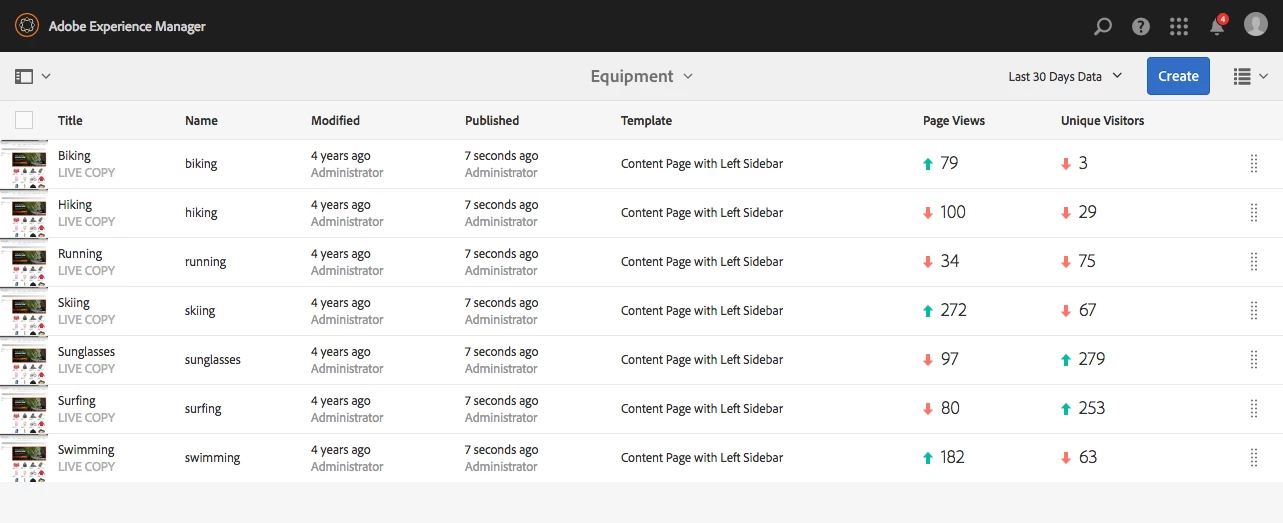This screenshot has width=1283, height=523.
Task: Open the Last 30 Days Data dropdown
Action: tap(1065, 76)
